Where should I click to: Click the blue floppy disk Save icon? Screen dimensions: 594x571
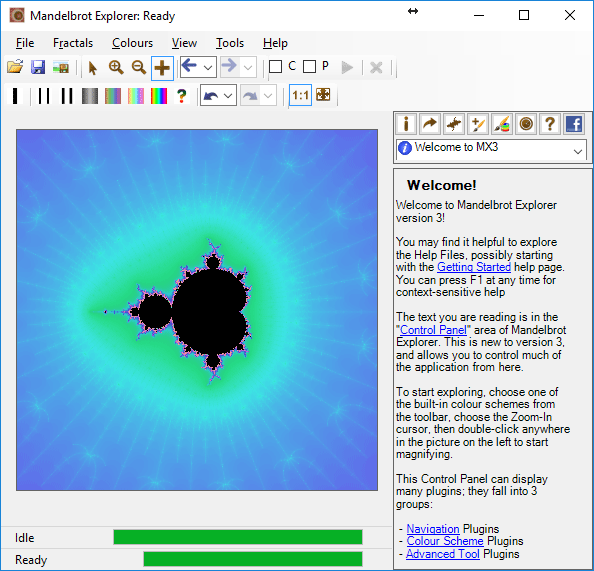pyautogui.click(x=38, y=67)
